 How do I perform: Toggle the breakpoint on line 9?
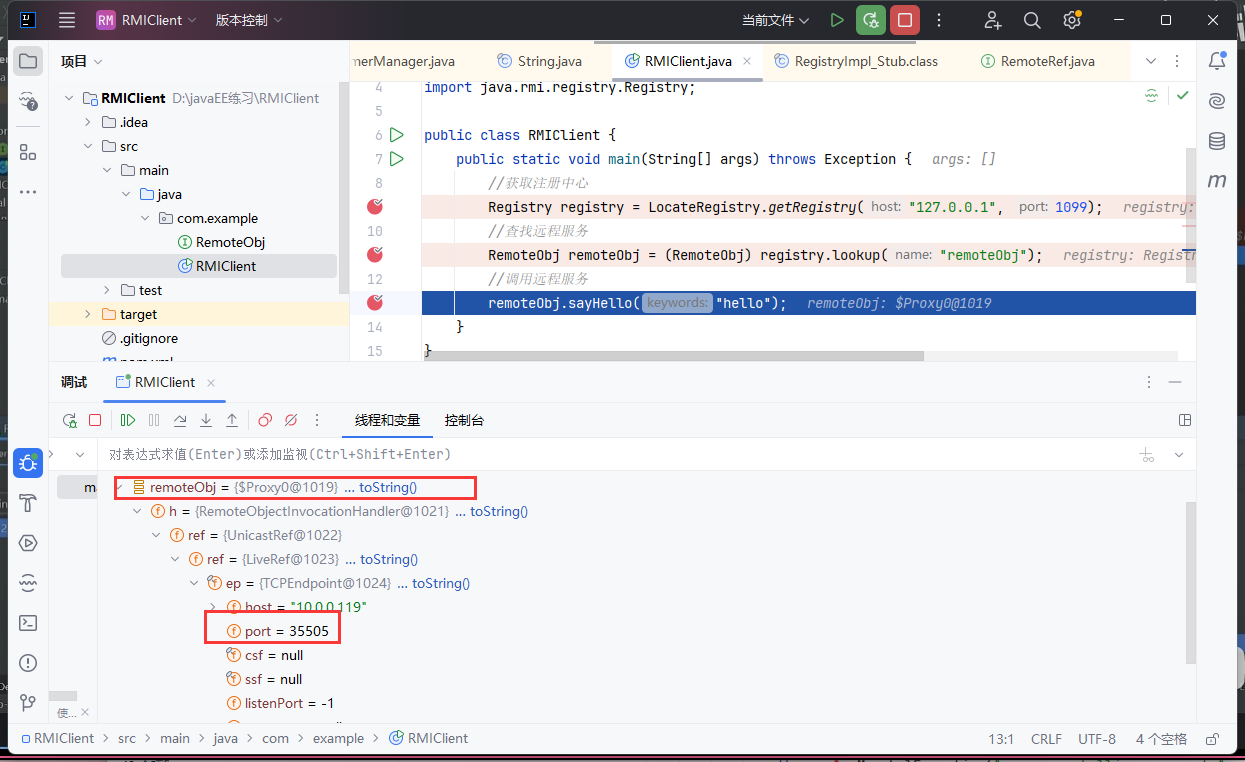[x=375, y=207]
